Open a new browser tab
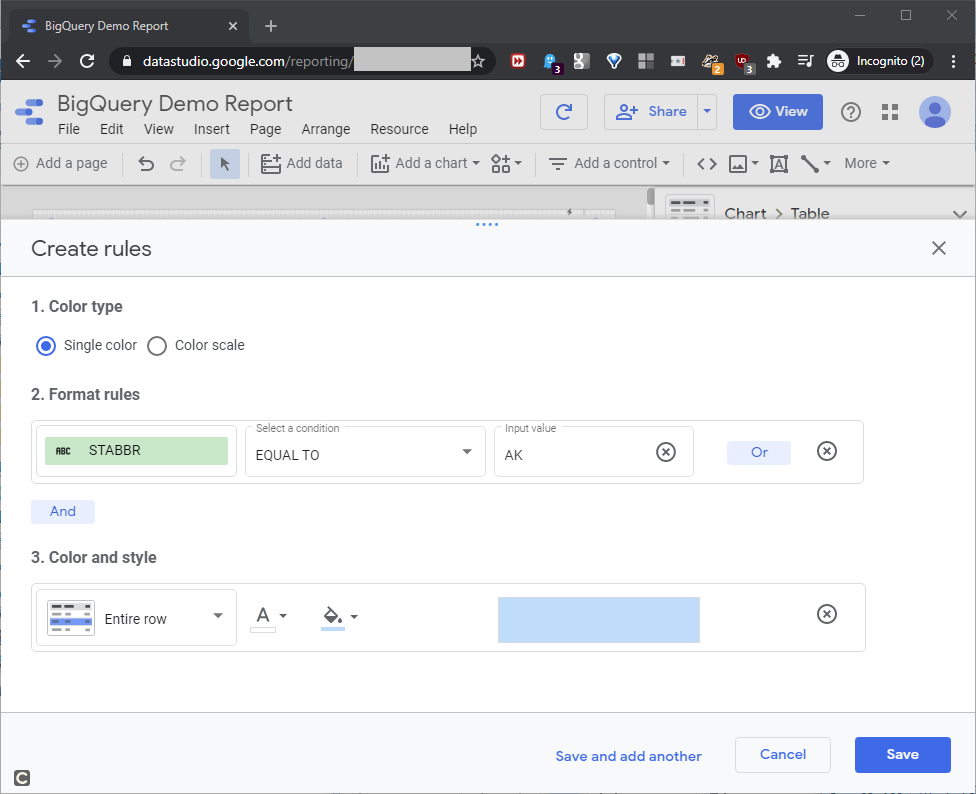 click(271, 26)
